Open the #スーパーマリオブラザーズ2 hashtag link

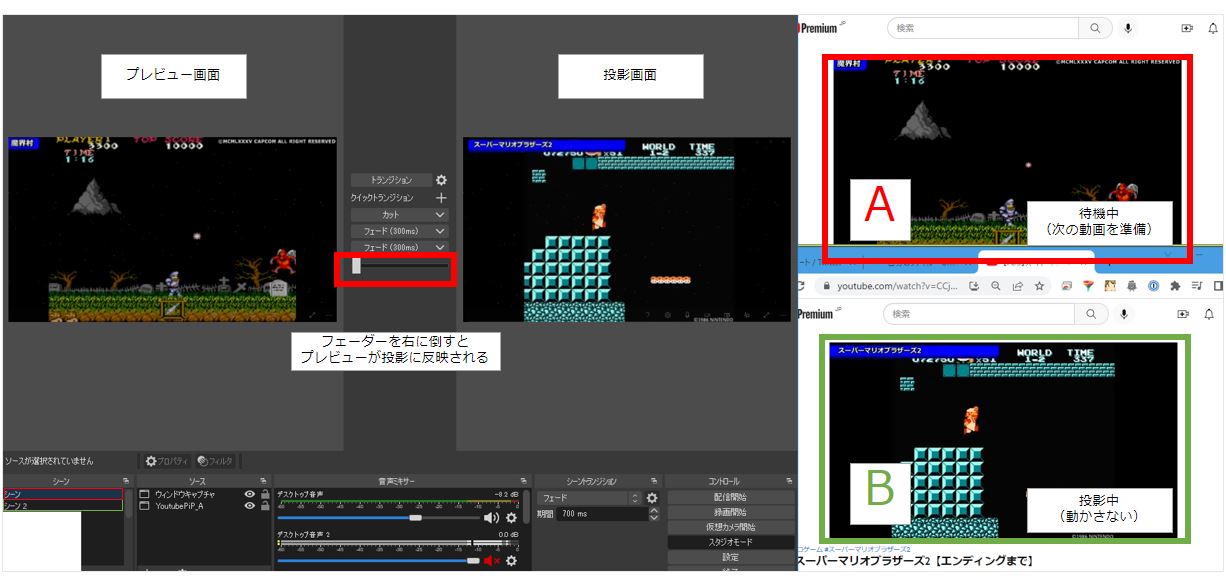click(x=870, y=549)
